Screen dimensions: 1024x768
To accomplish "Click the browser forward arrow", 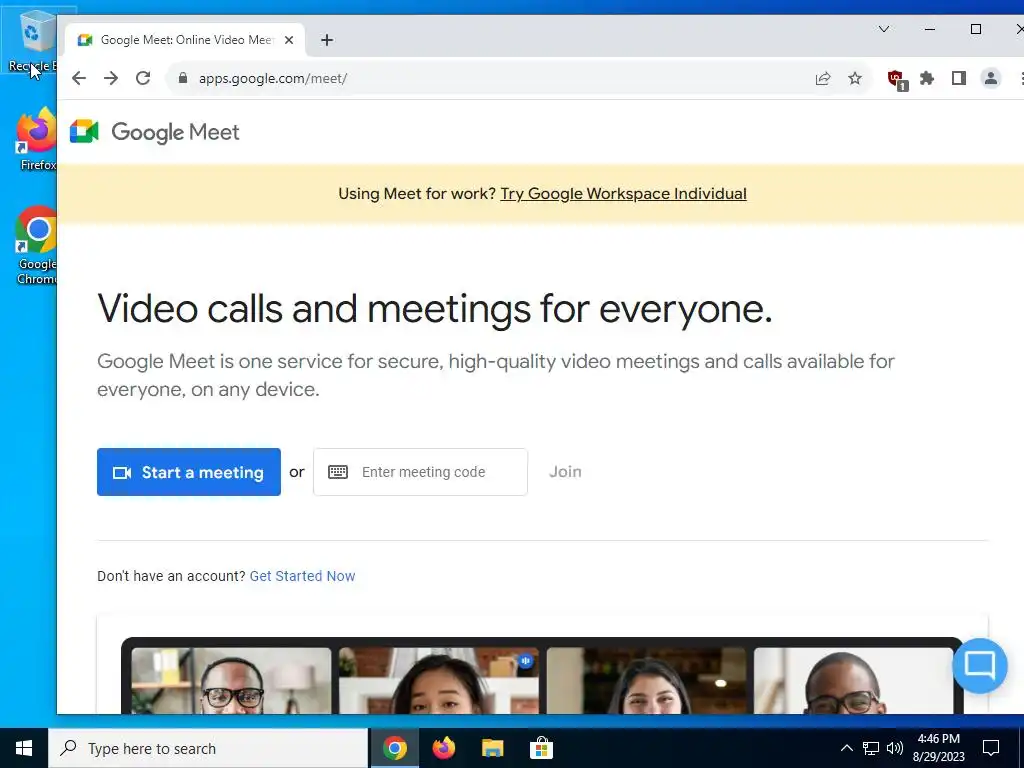I will click(x=111, y=78).
